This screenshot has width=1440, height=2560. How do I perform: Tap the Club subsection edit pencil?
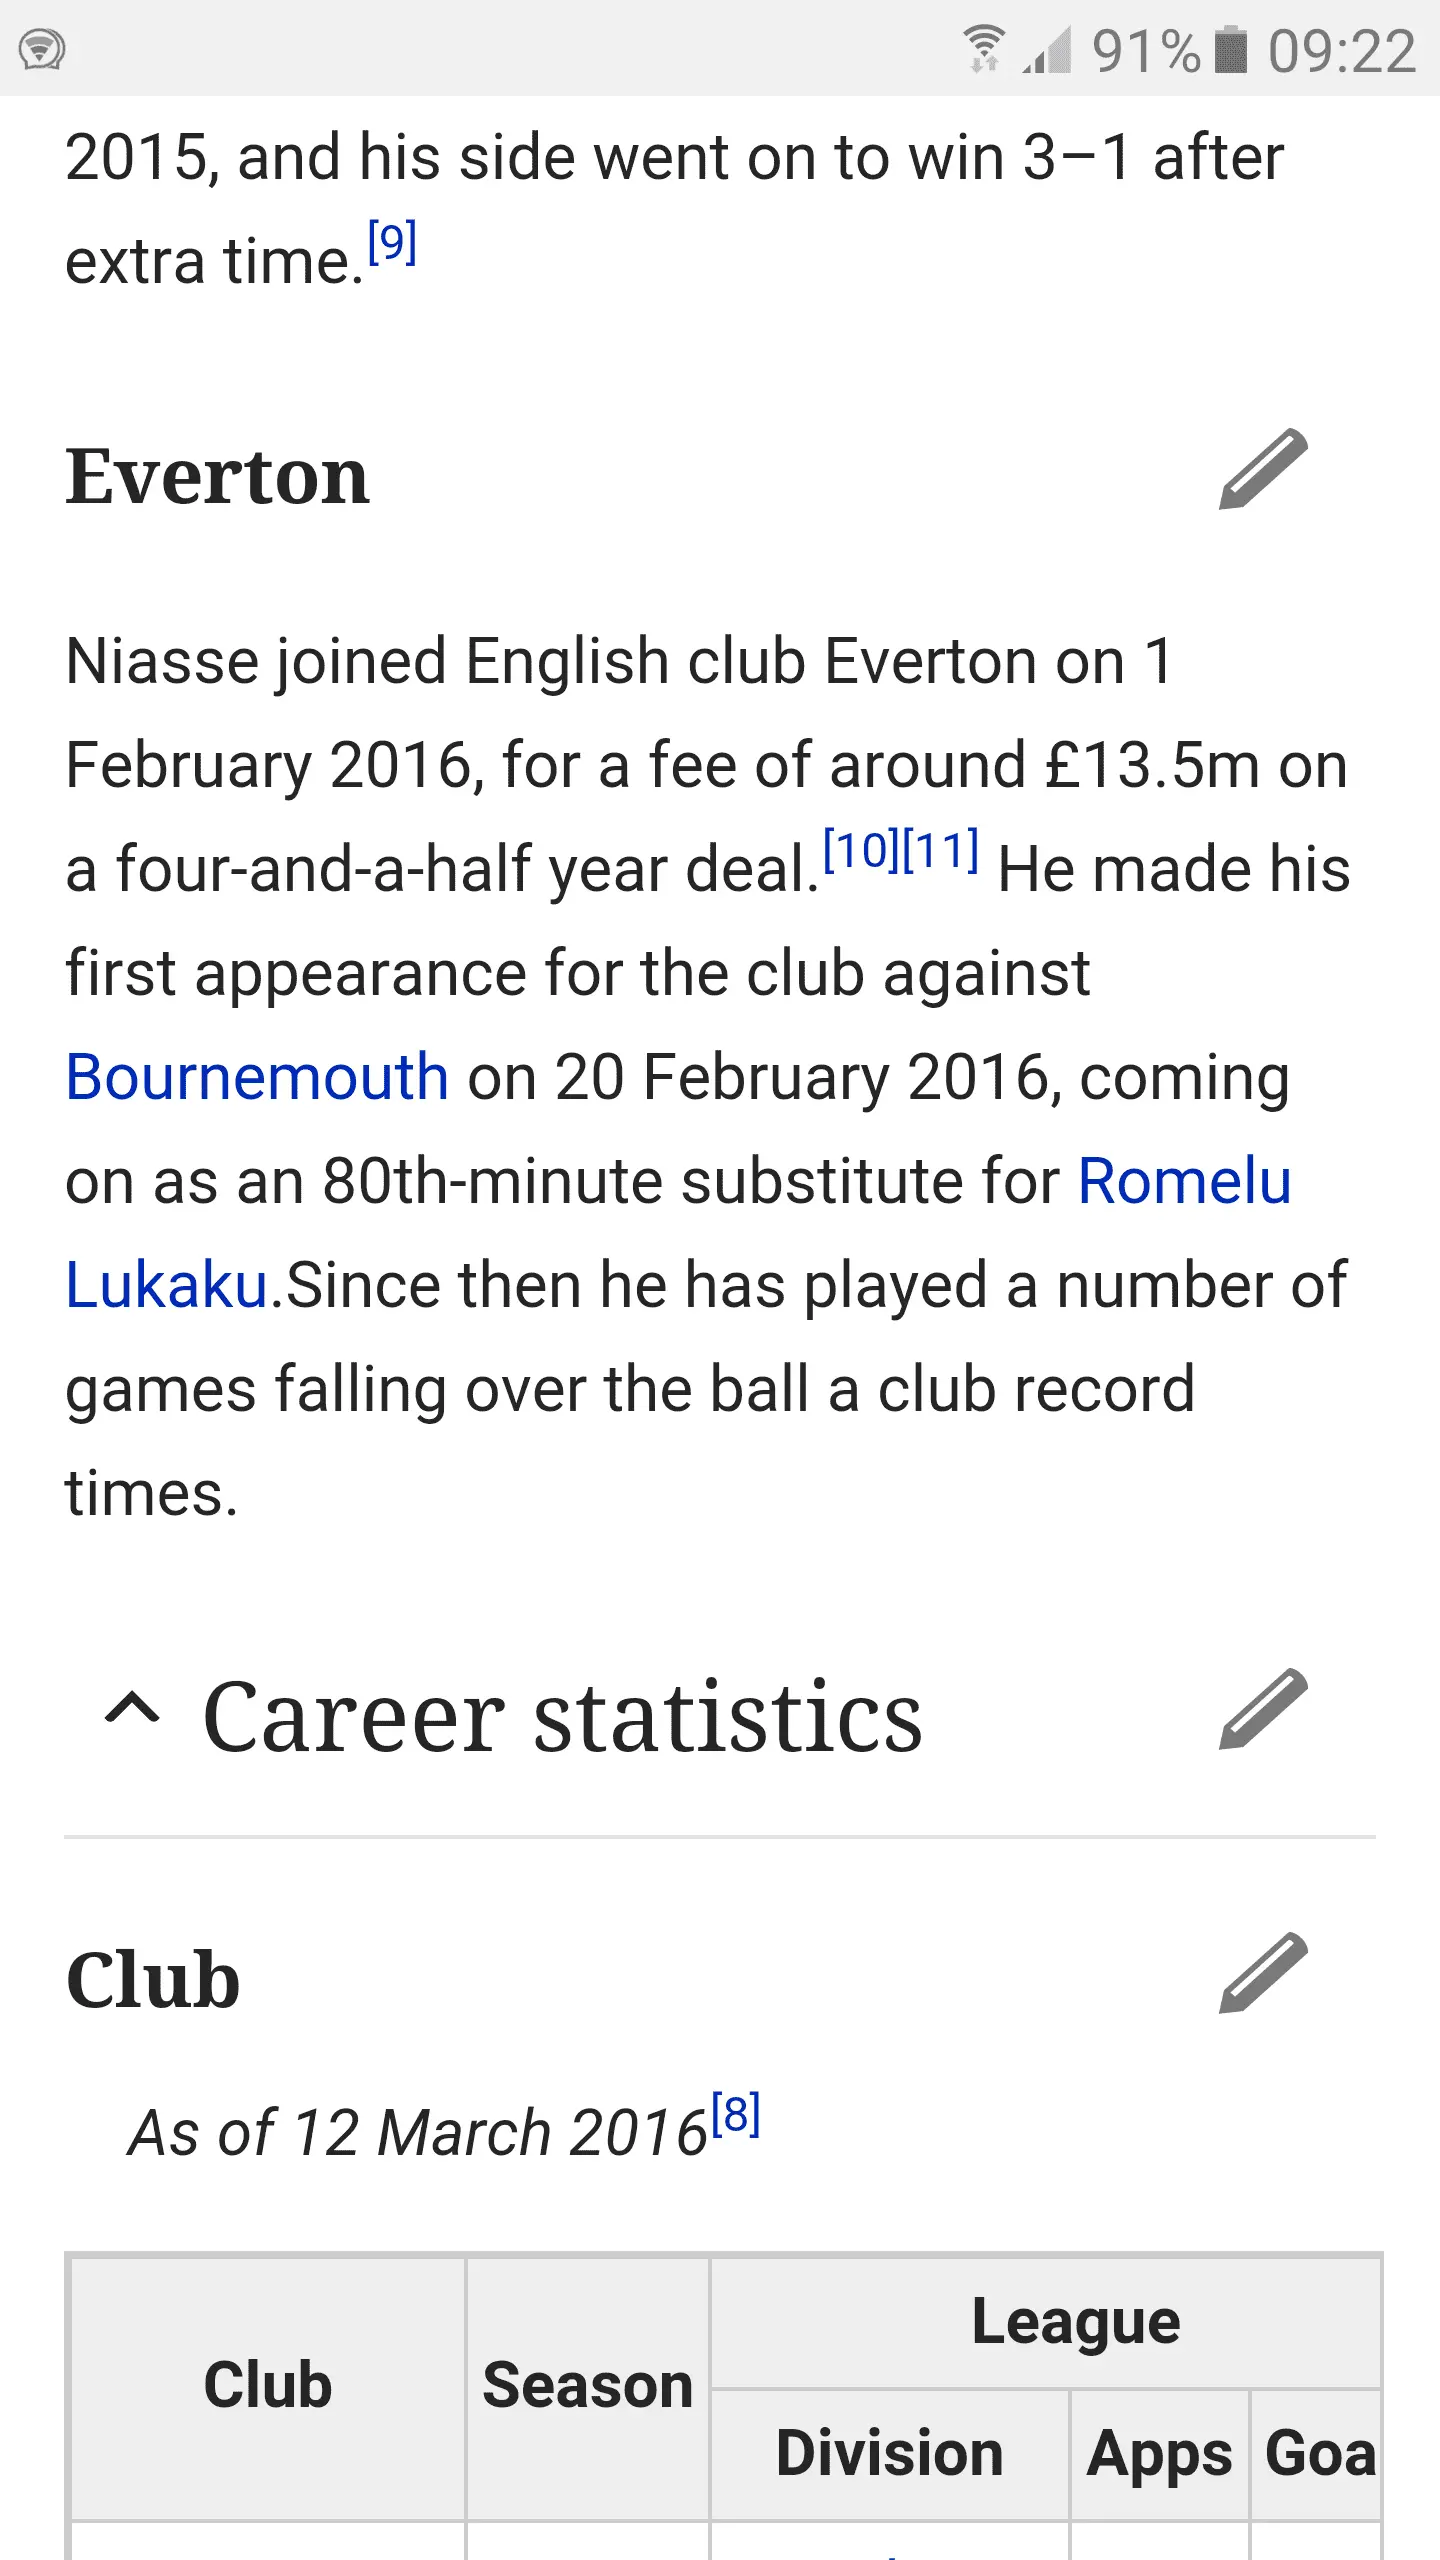1263,1973
